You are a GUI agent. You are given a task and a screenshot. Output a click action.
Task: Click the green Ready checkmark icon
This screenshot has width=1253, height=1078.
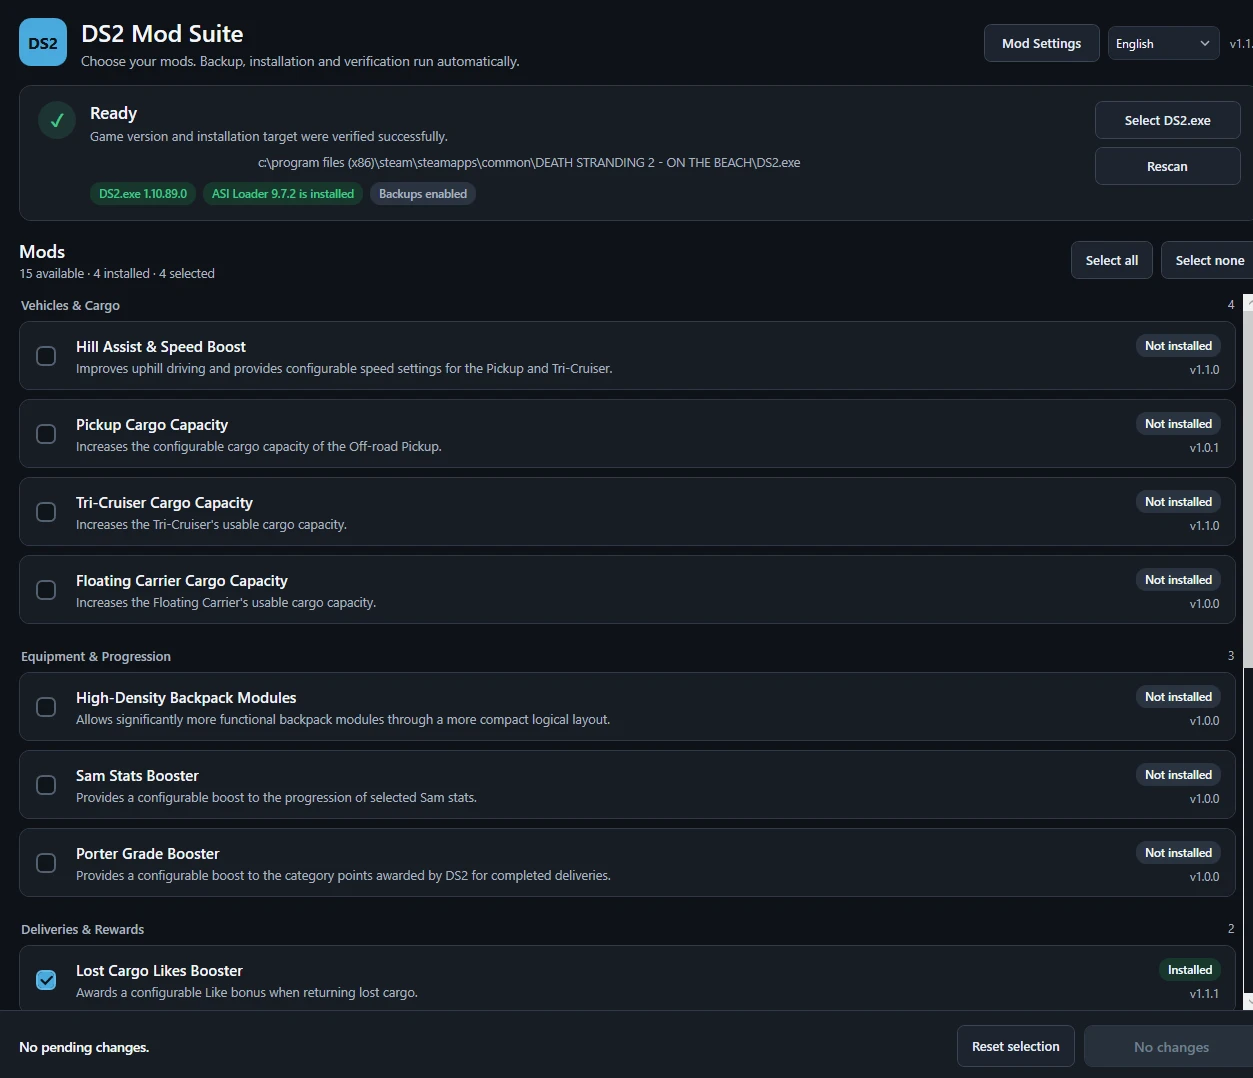coord(57,120)
